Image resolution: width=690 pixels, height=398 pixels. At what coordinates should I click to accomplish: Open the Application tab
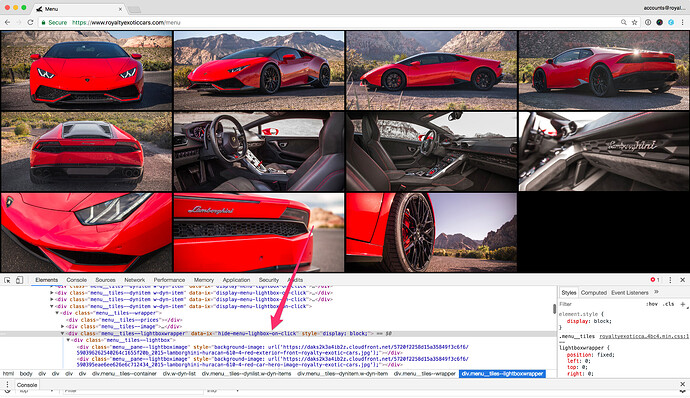tap(236, 280)
